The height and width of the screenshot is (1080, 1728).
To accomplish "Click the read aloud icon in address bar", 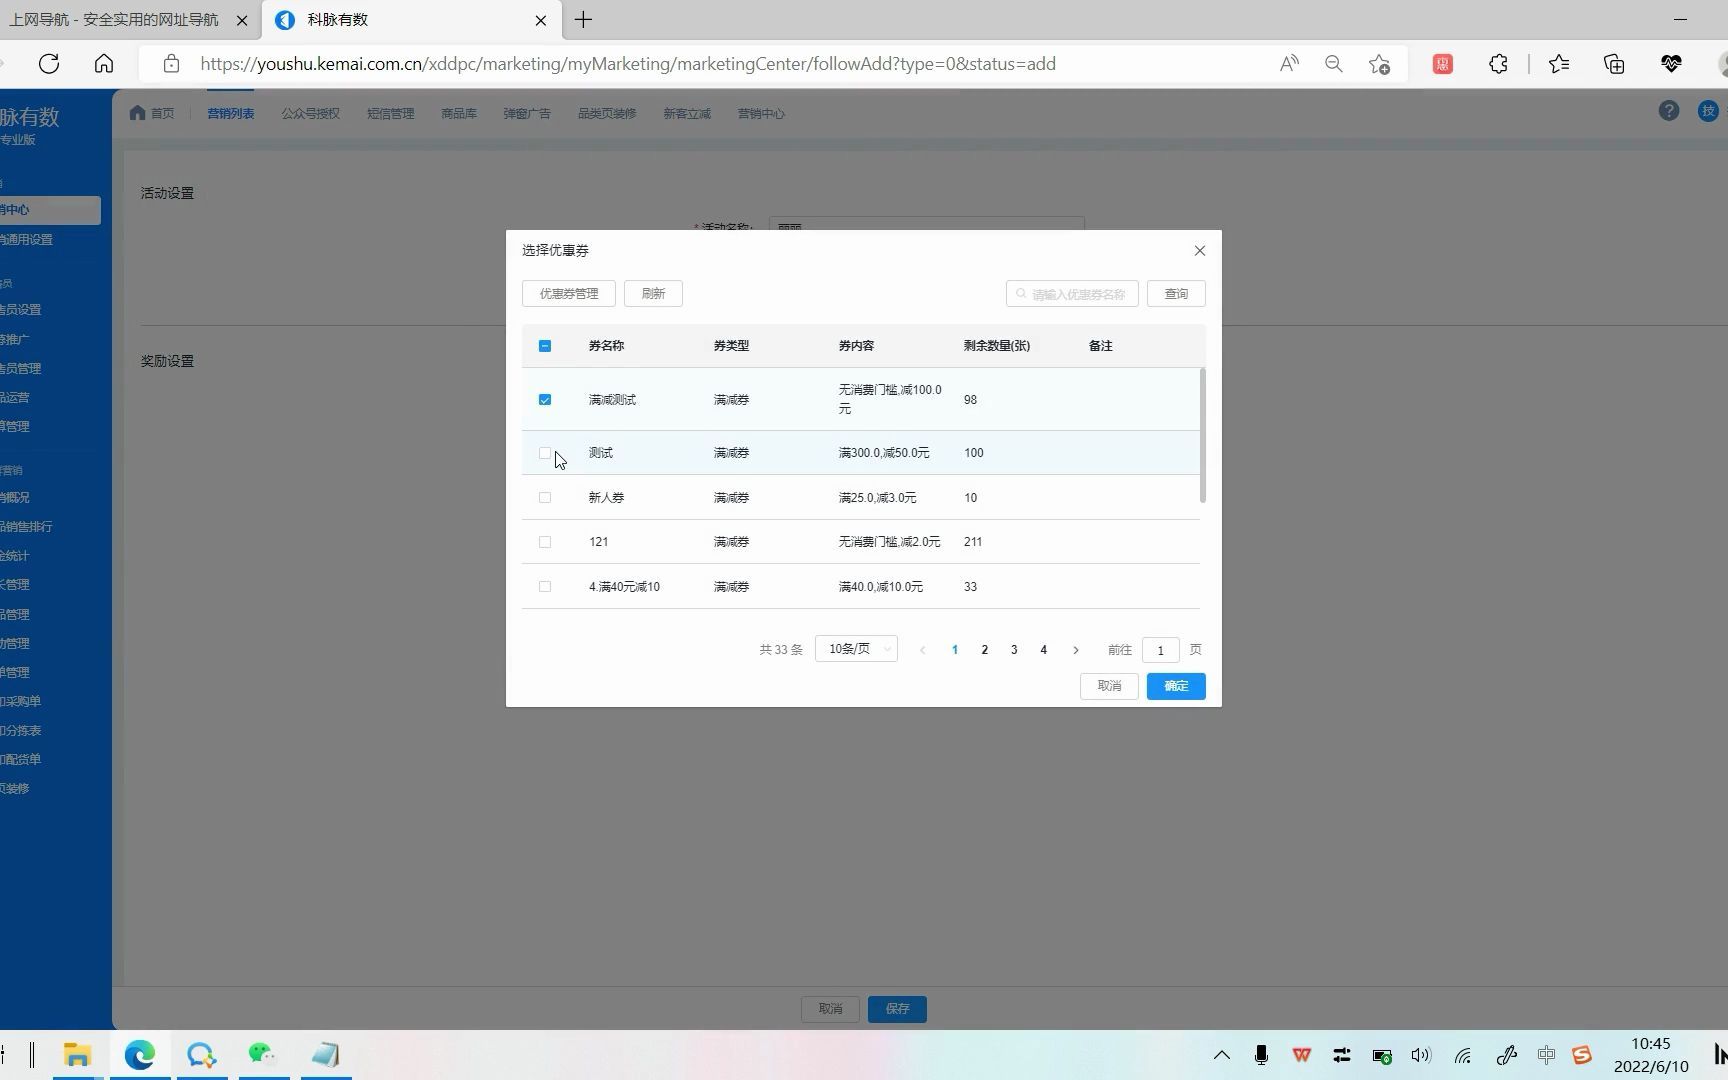I will point(1289,64).
